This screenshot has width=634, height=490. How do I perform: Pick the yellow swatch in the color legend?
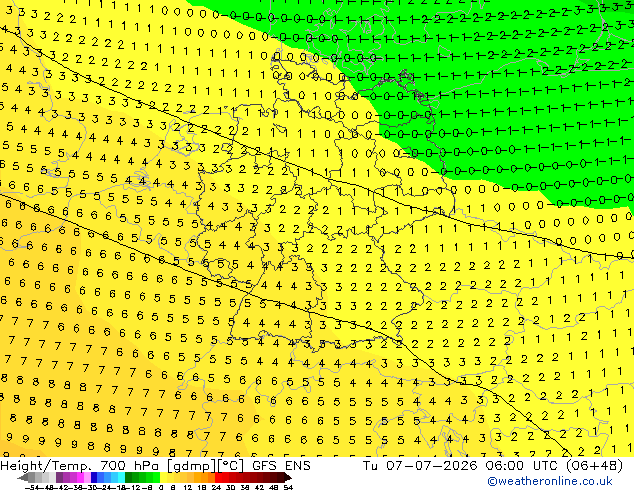(163, 477)
